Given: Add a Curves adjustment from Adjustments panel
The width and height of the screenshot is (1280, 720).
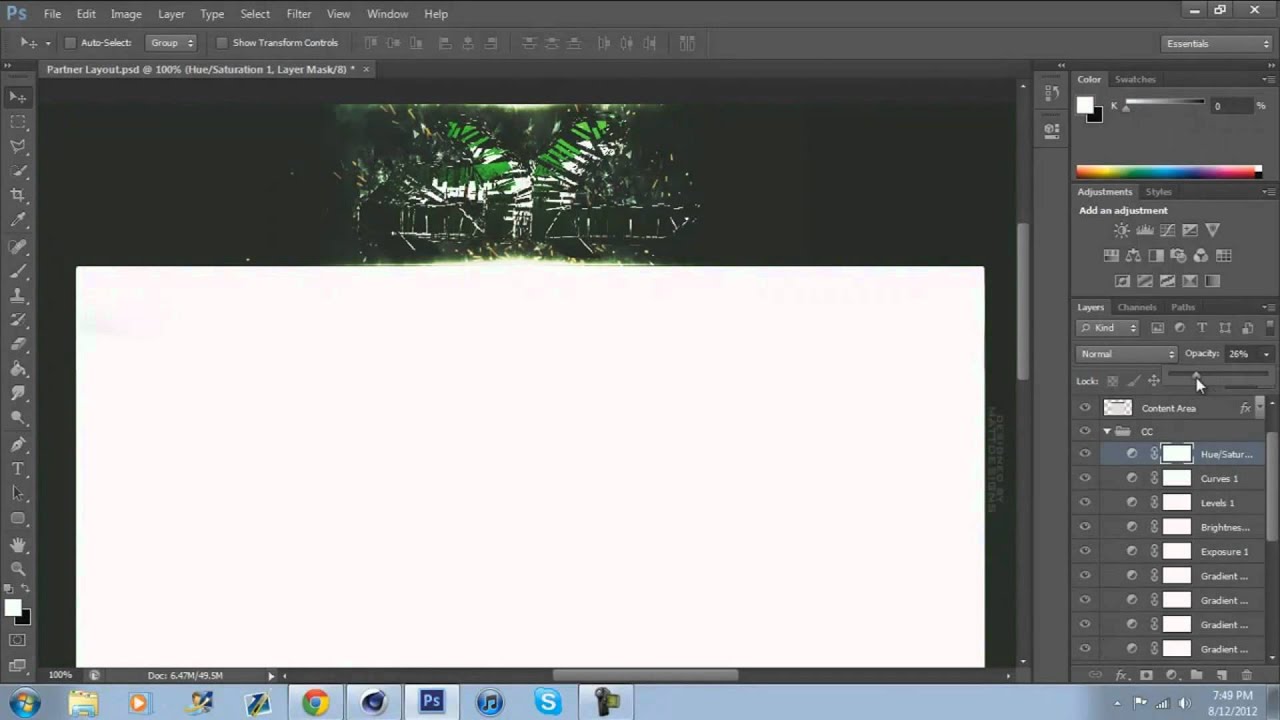Looking at the screenshot, I should click(1167, 230).
